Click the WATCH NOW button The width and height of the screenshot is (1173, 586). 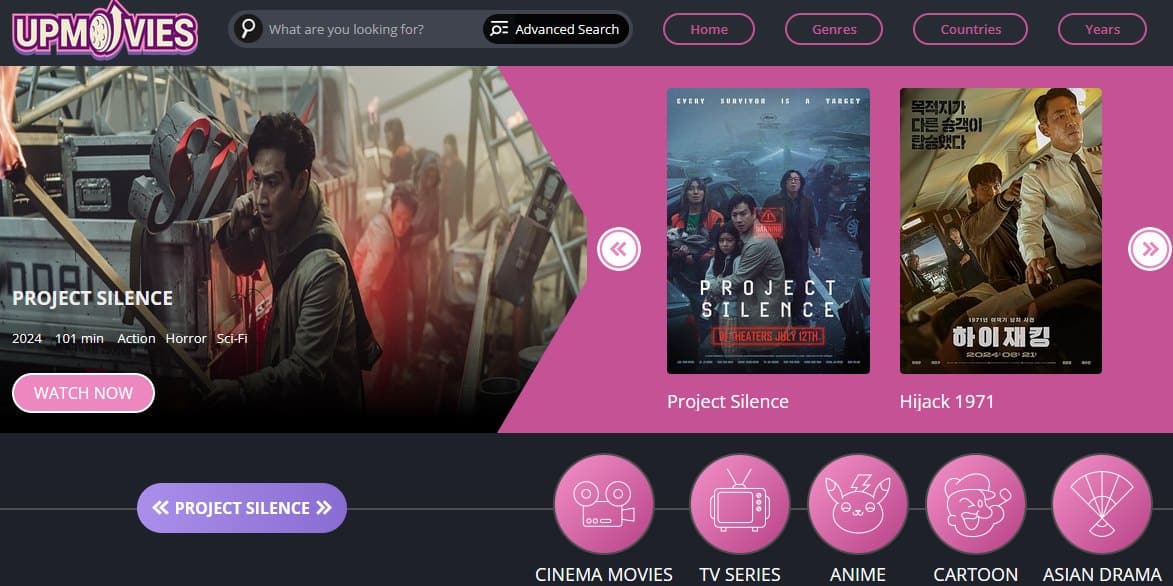tap(83, 393)
